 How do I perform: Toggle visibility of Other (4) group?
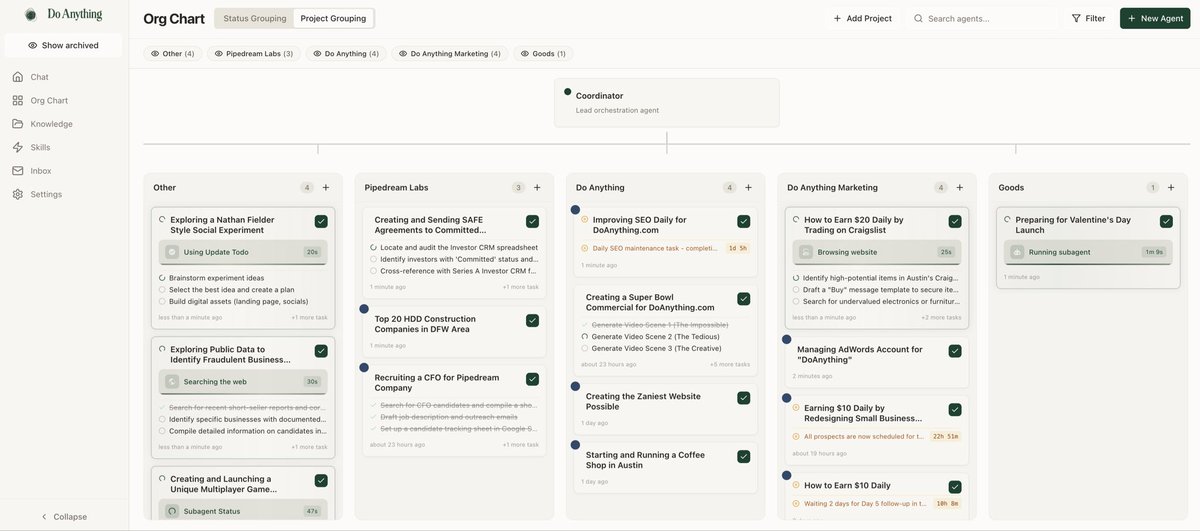(x=172, y=54)
